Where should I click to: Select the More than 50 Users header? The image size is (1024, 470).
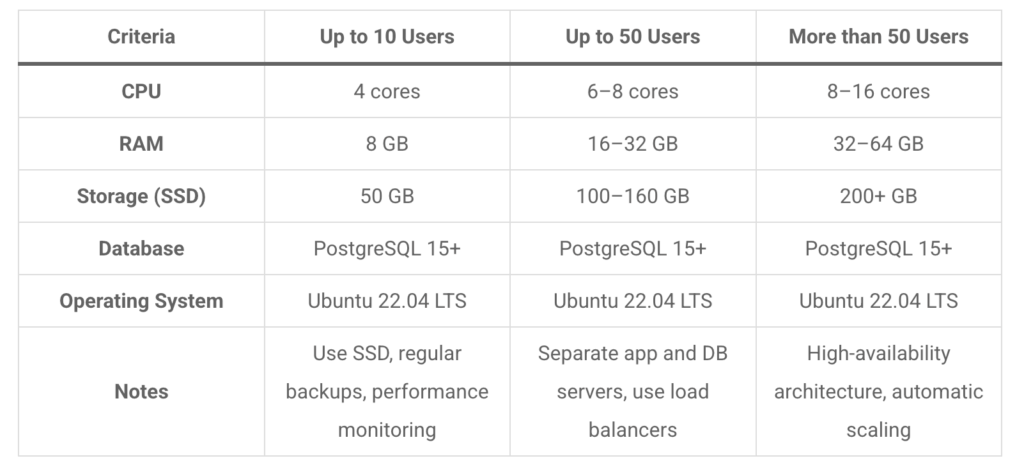click(878, 37)
